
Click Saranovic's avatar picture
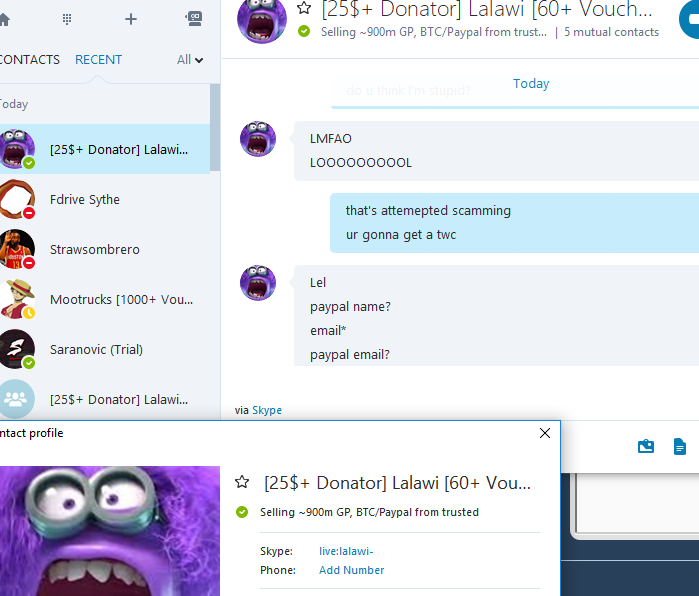tap(17, 349)
